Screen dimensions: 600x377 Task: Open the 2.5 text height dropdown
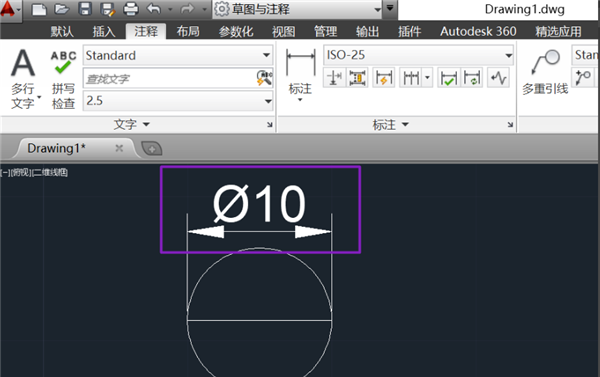178,101
